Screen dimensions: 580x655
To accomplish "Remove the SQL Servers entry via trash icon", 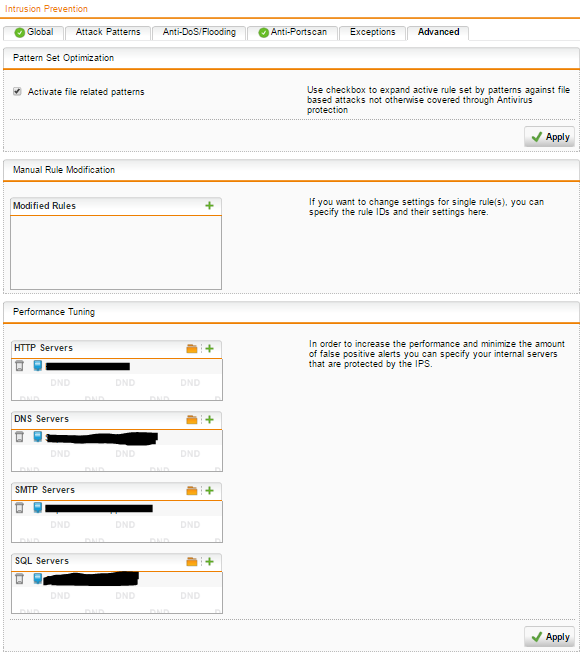I will coord(19,579).
